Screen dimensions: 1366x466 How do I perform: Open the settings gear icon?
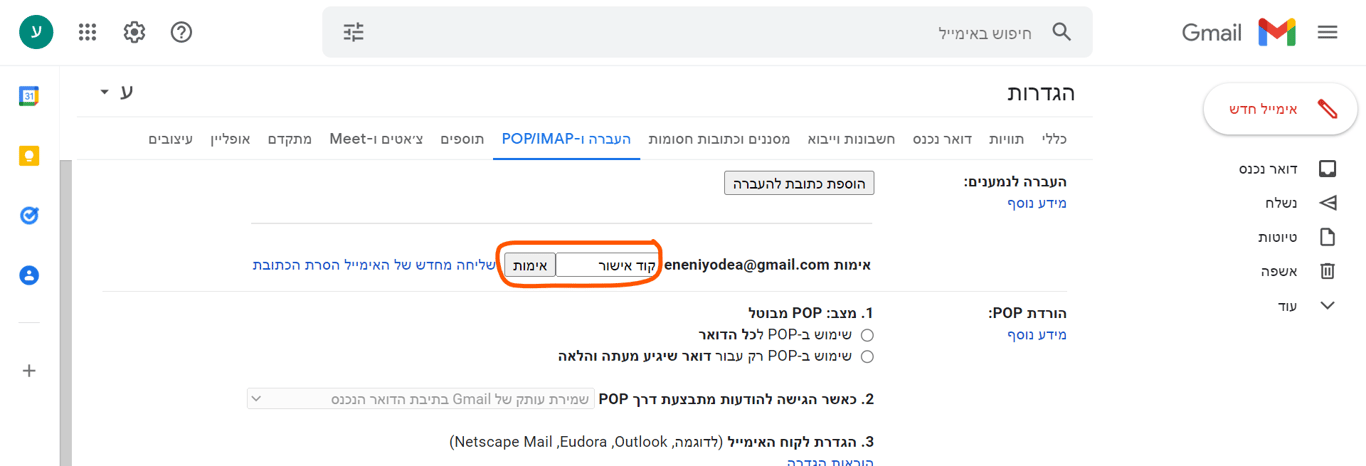(x=134, y=32)
